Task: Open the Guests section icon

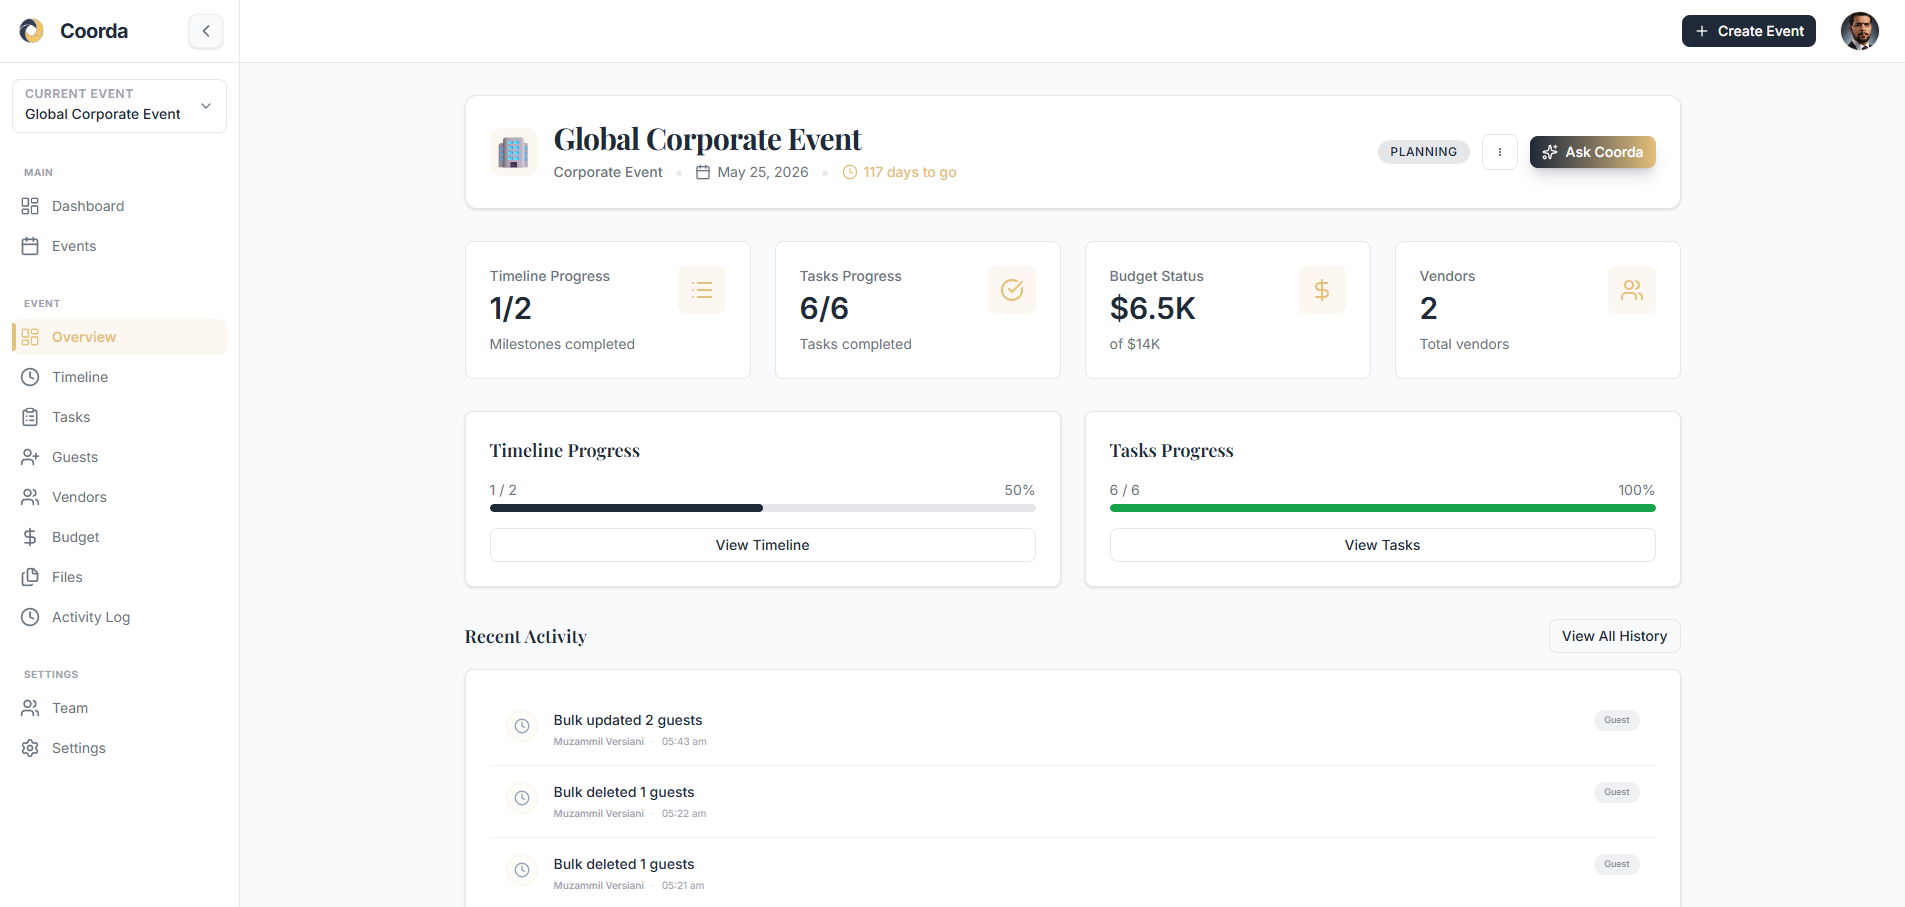Action: pyautogui.click(x=31, y=457)
